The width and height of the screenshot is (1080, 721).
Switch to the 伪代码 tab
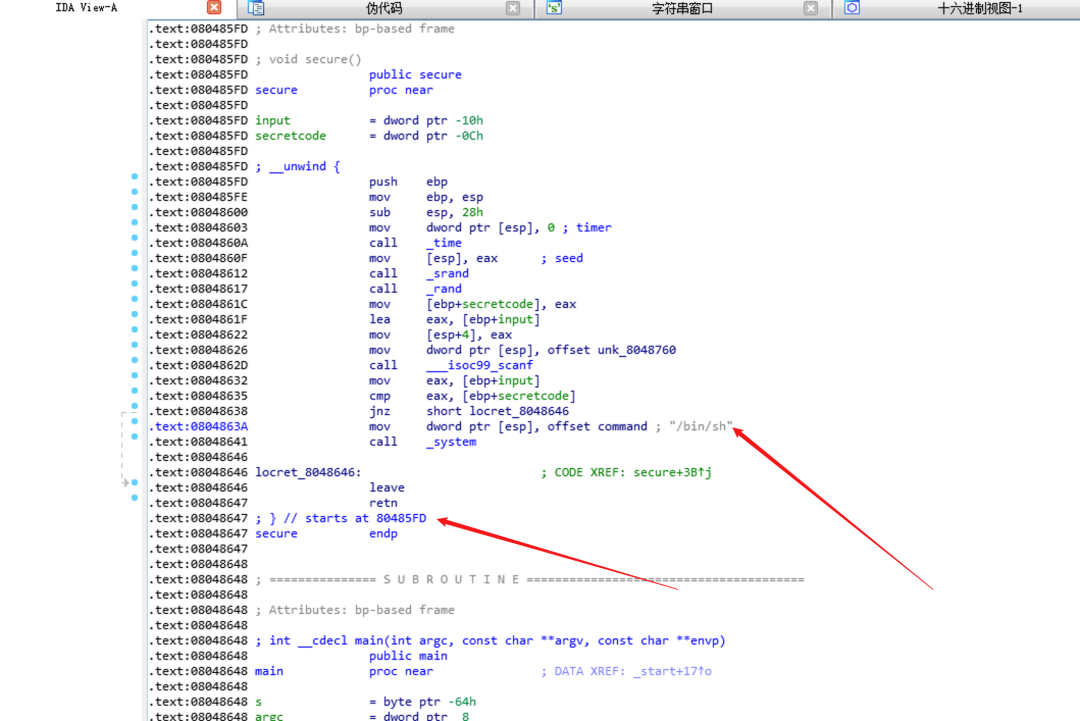(384, 9)
